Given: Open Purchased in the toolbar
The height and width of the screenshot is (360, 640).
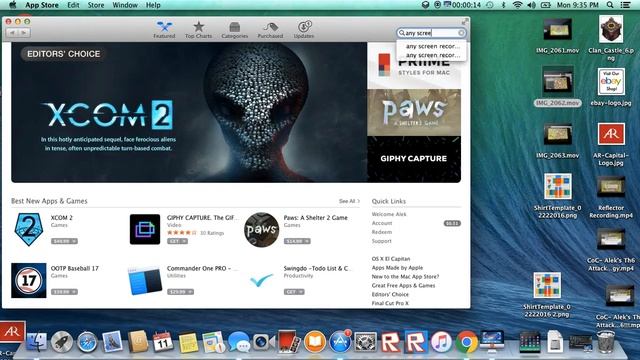Looking at the screenshot, I should tap(270, 30).
